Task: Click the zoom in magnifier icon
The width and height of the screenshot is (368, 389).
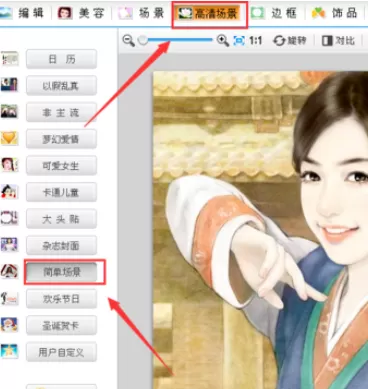Action: (x=223, y=41)
